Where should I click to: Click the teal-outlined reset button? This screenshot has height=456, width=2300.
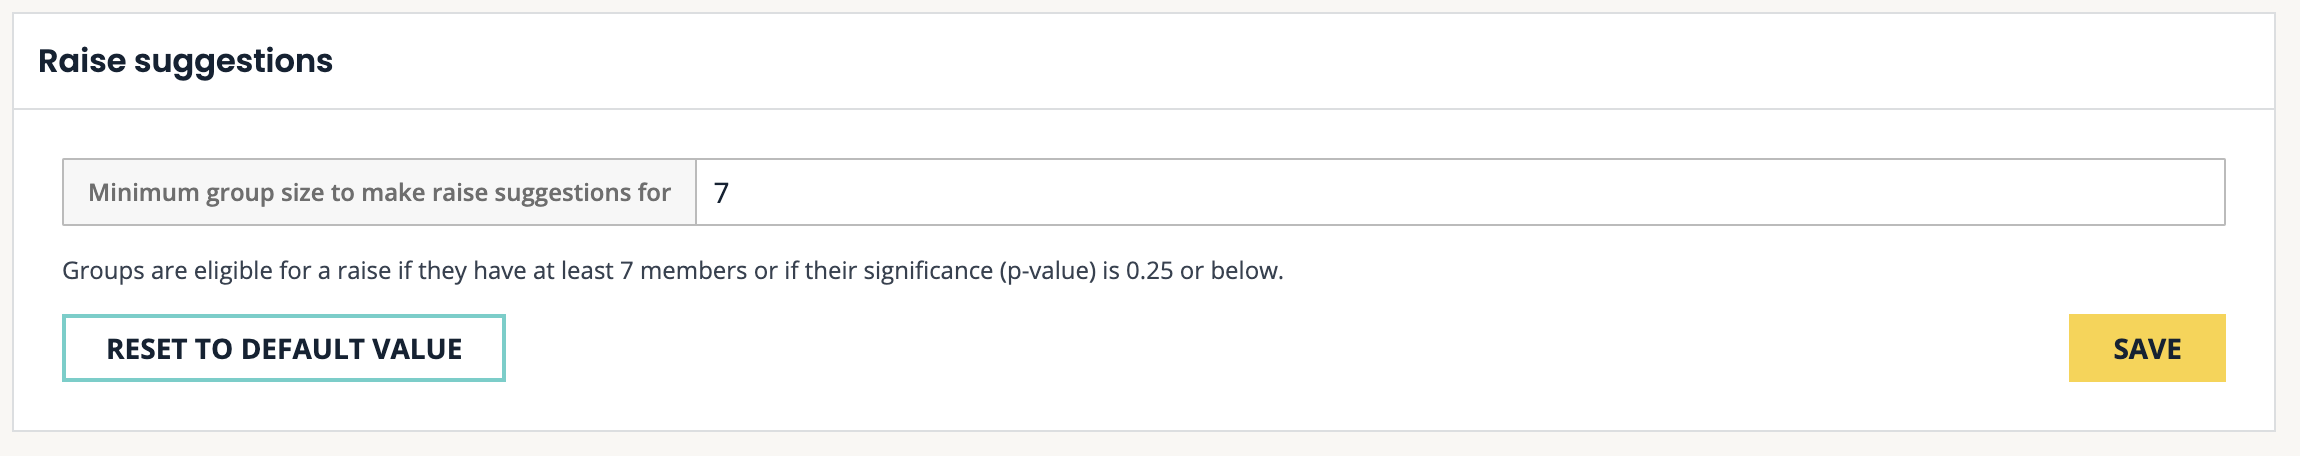[x=284, y=348]
